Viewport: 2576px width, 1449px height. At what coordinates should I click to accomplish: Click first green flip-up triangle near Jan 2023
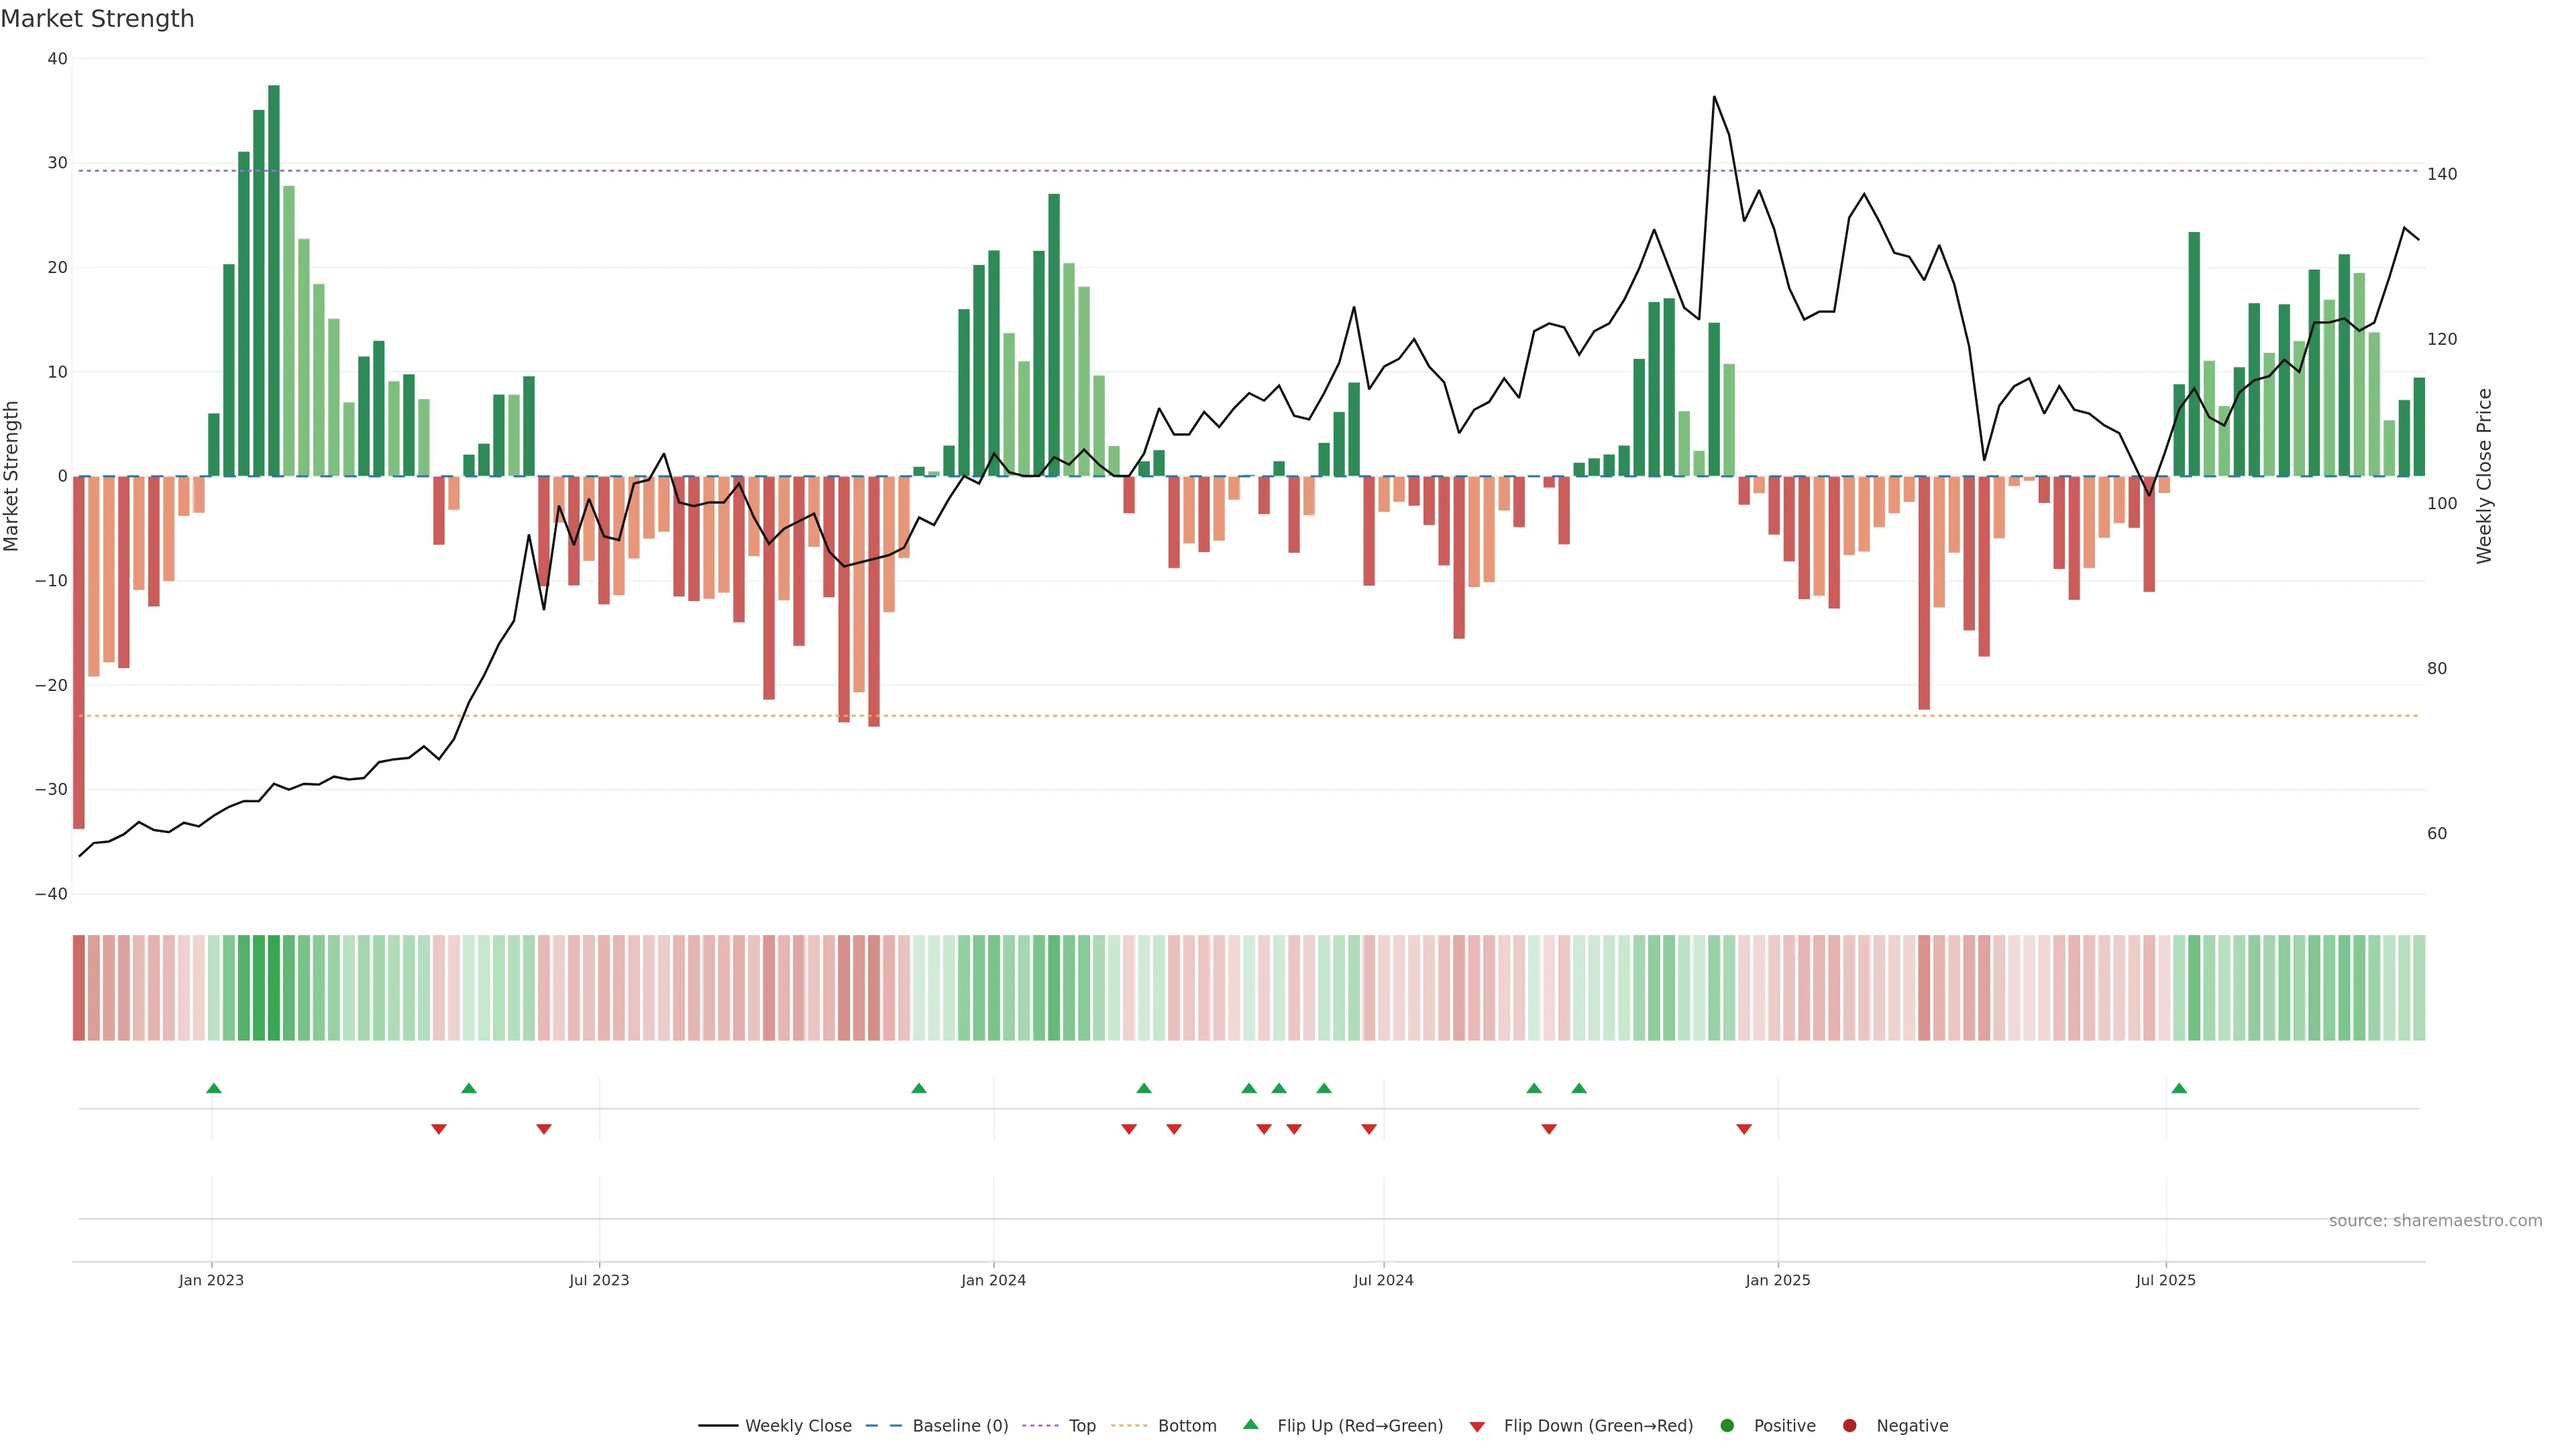coord(213,1088)
